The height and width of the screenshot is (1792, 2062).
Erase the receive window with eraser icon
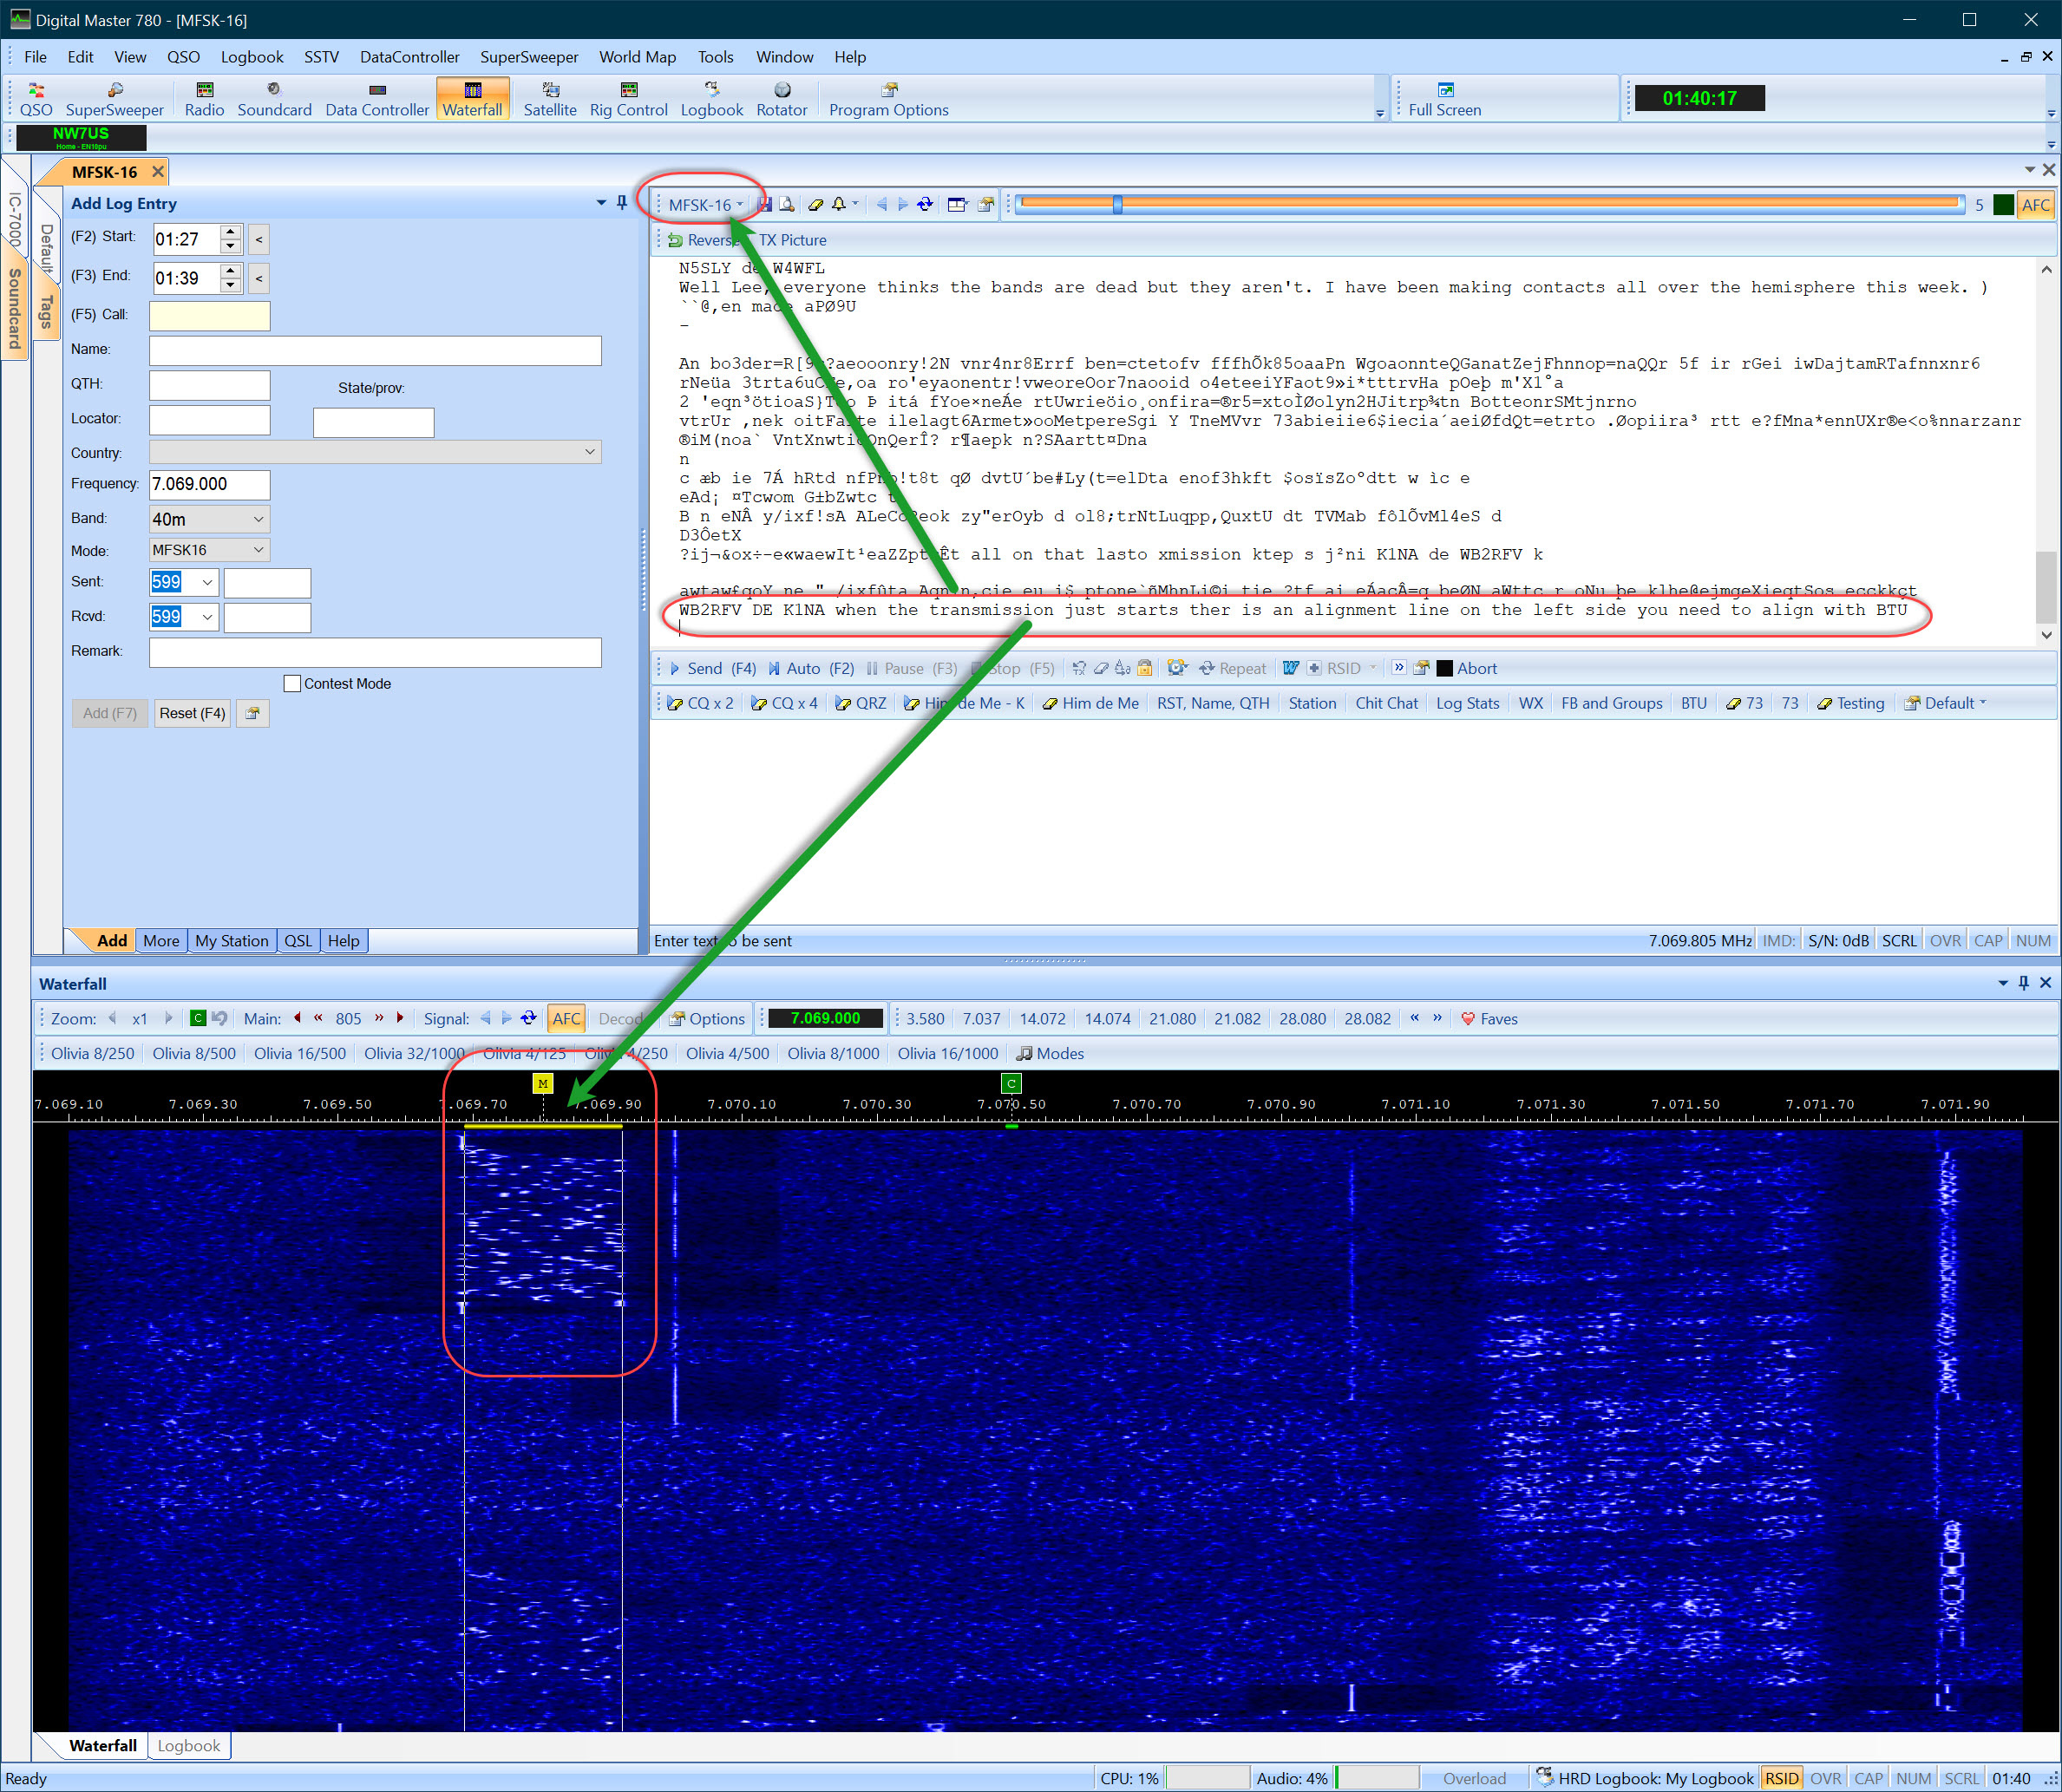pyautogui.click(x=816, y=205)
